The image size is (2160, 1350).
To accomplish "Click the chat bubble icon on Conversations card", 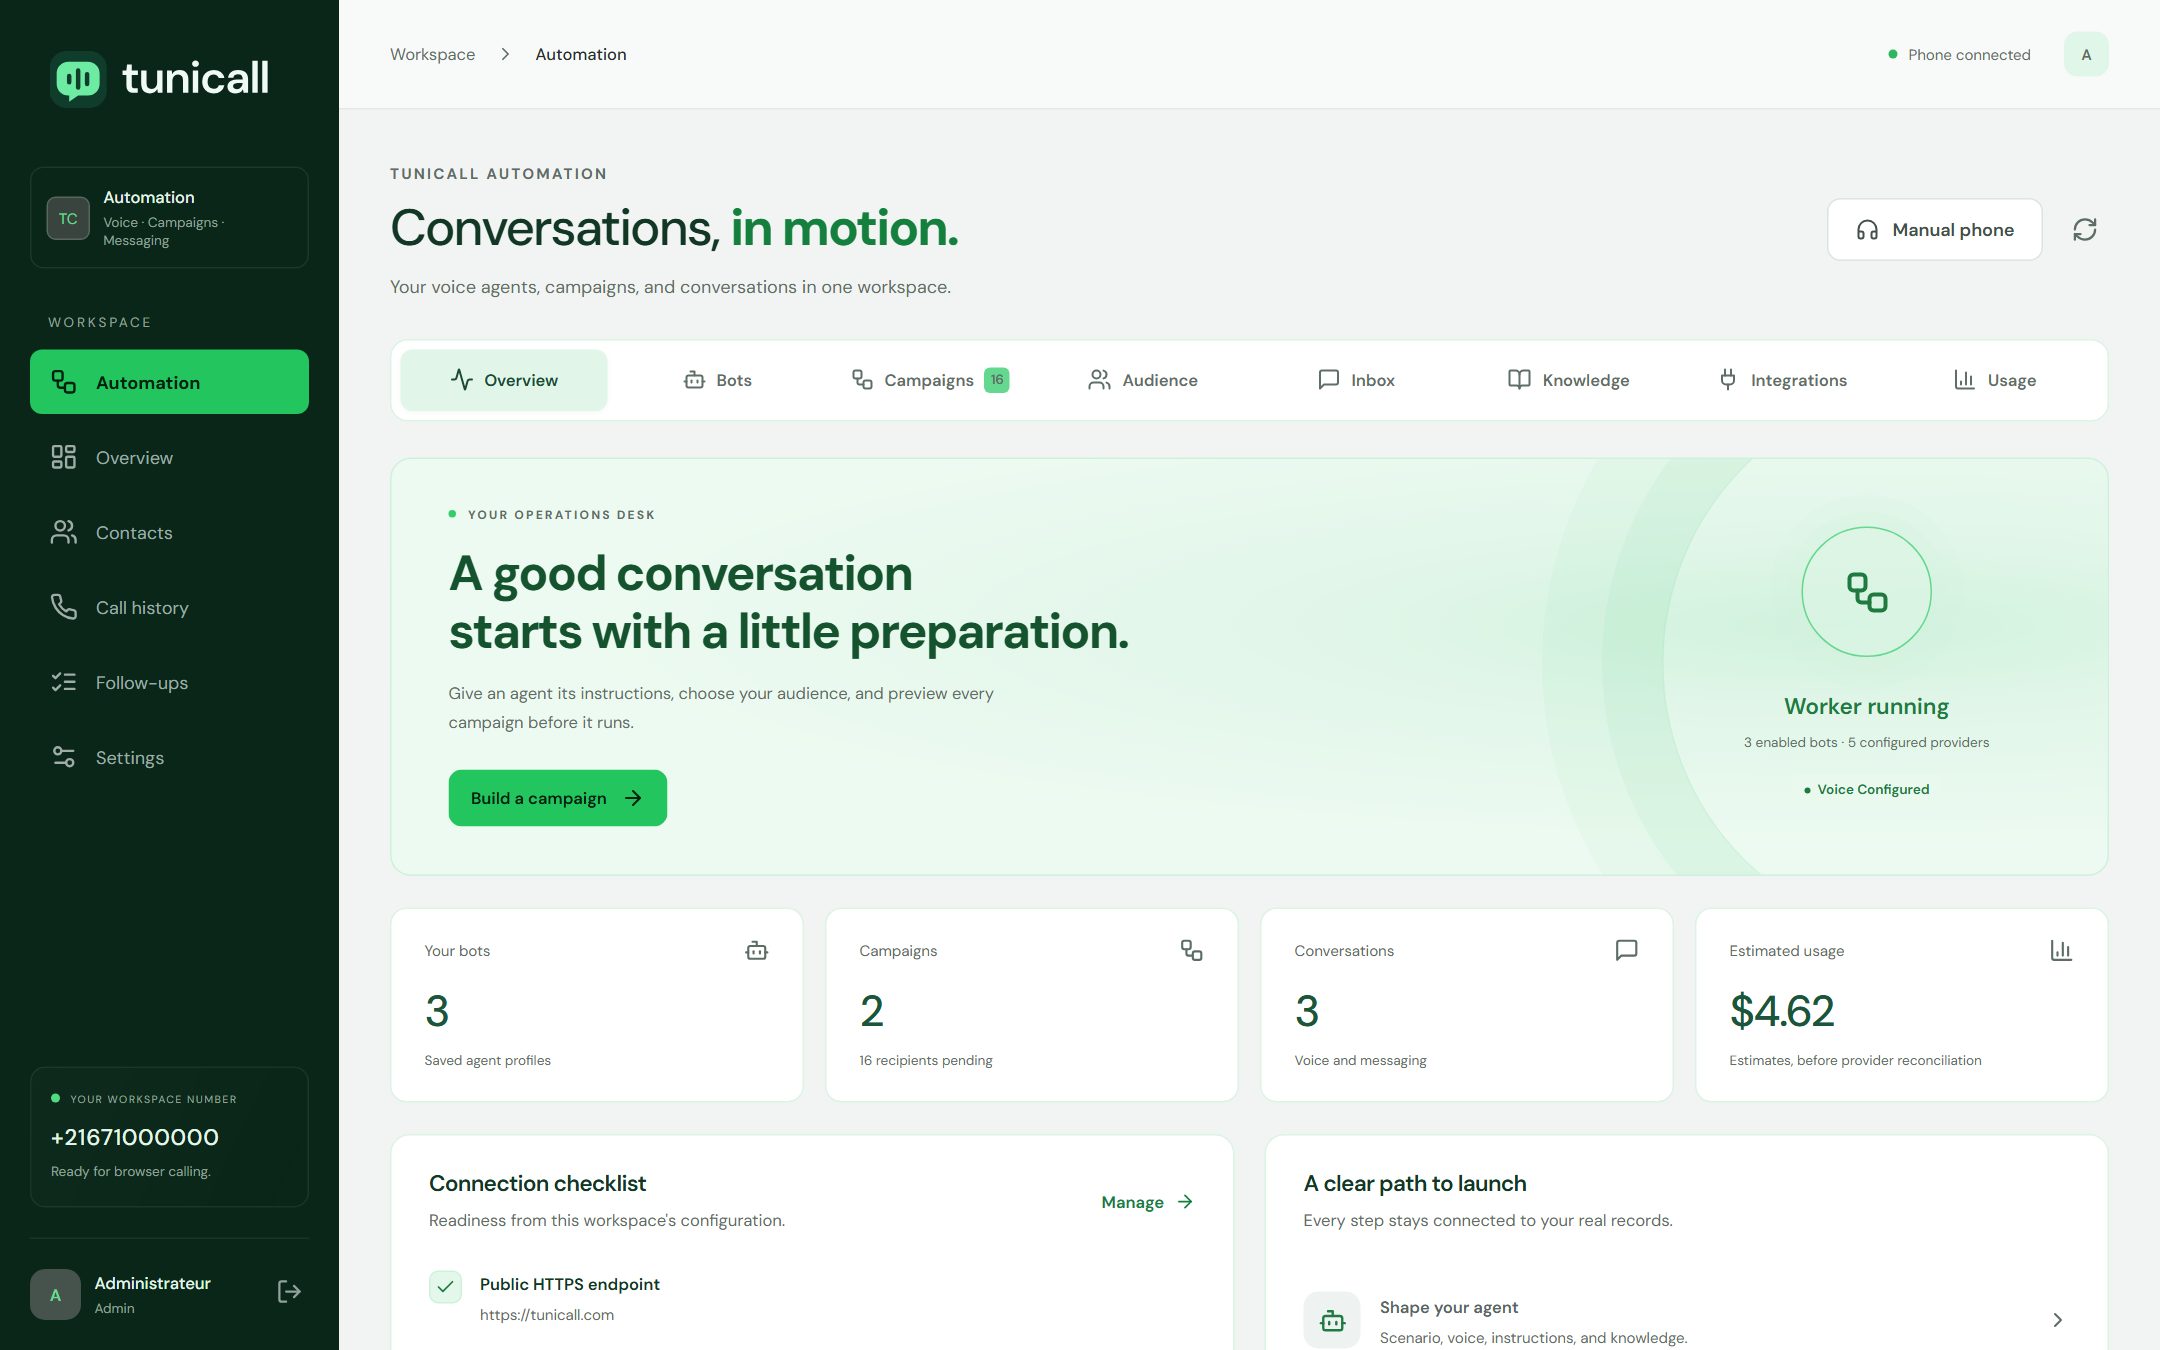I will click(x=1627, y=950).
